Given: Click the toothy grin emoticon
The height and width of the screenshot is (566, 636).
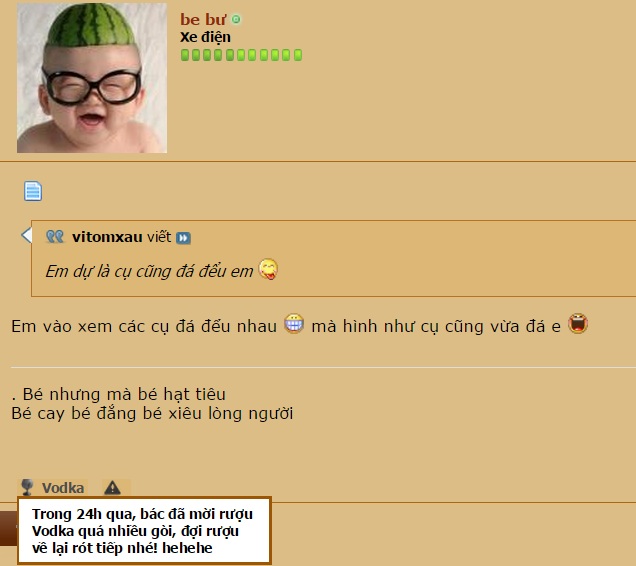Looking at the screenshot, I should pyautogui.click(x=294, y=323).
